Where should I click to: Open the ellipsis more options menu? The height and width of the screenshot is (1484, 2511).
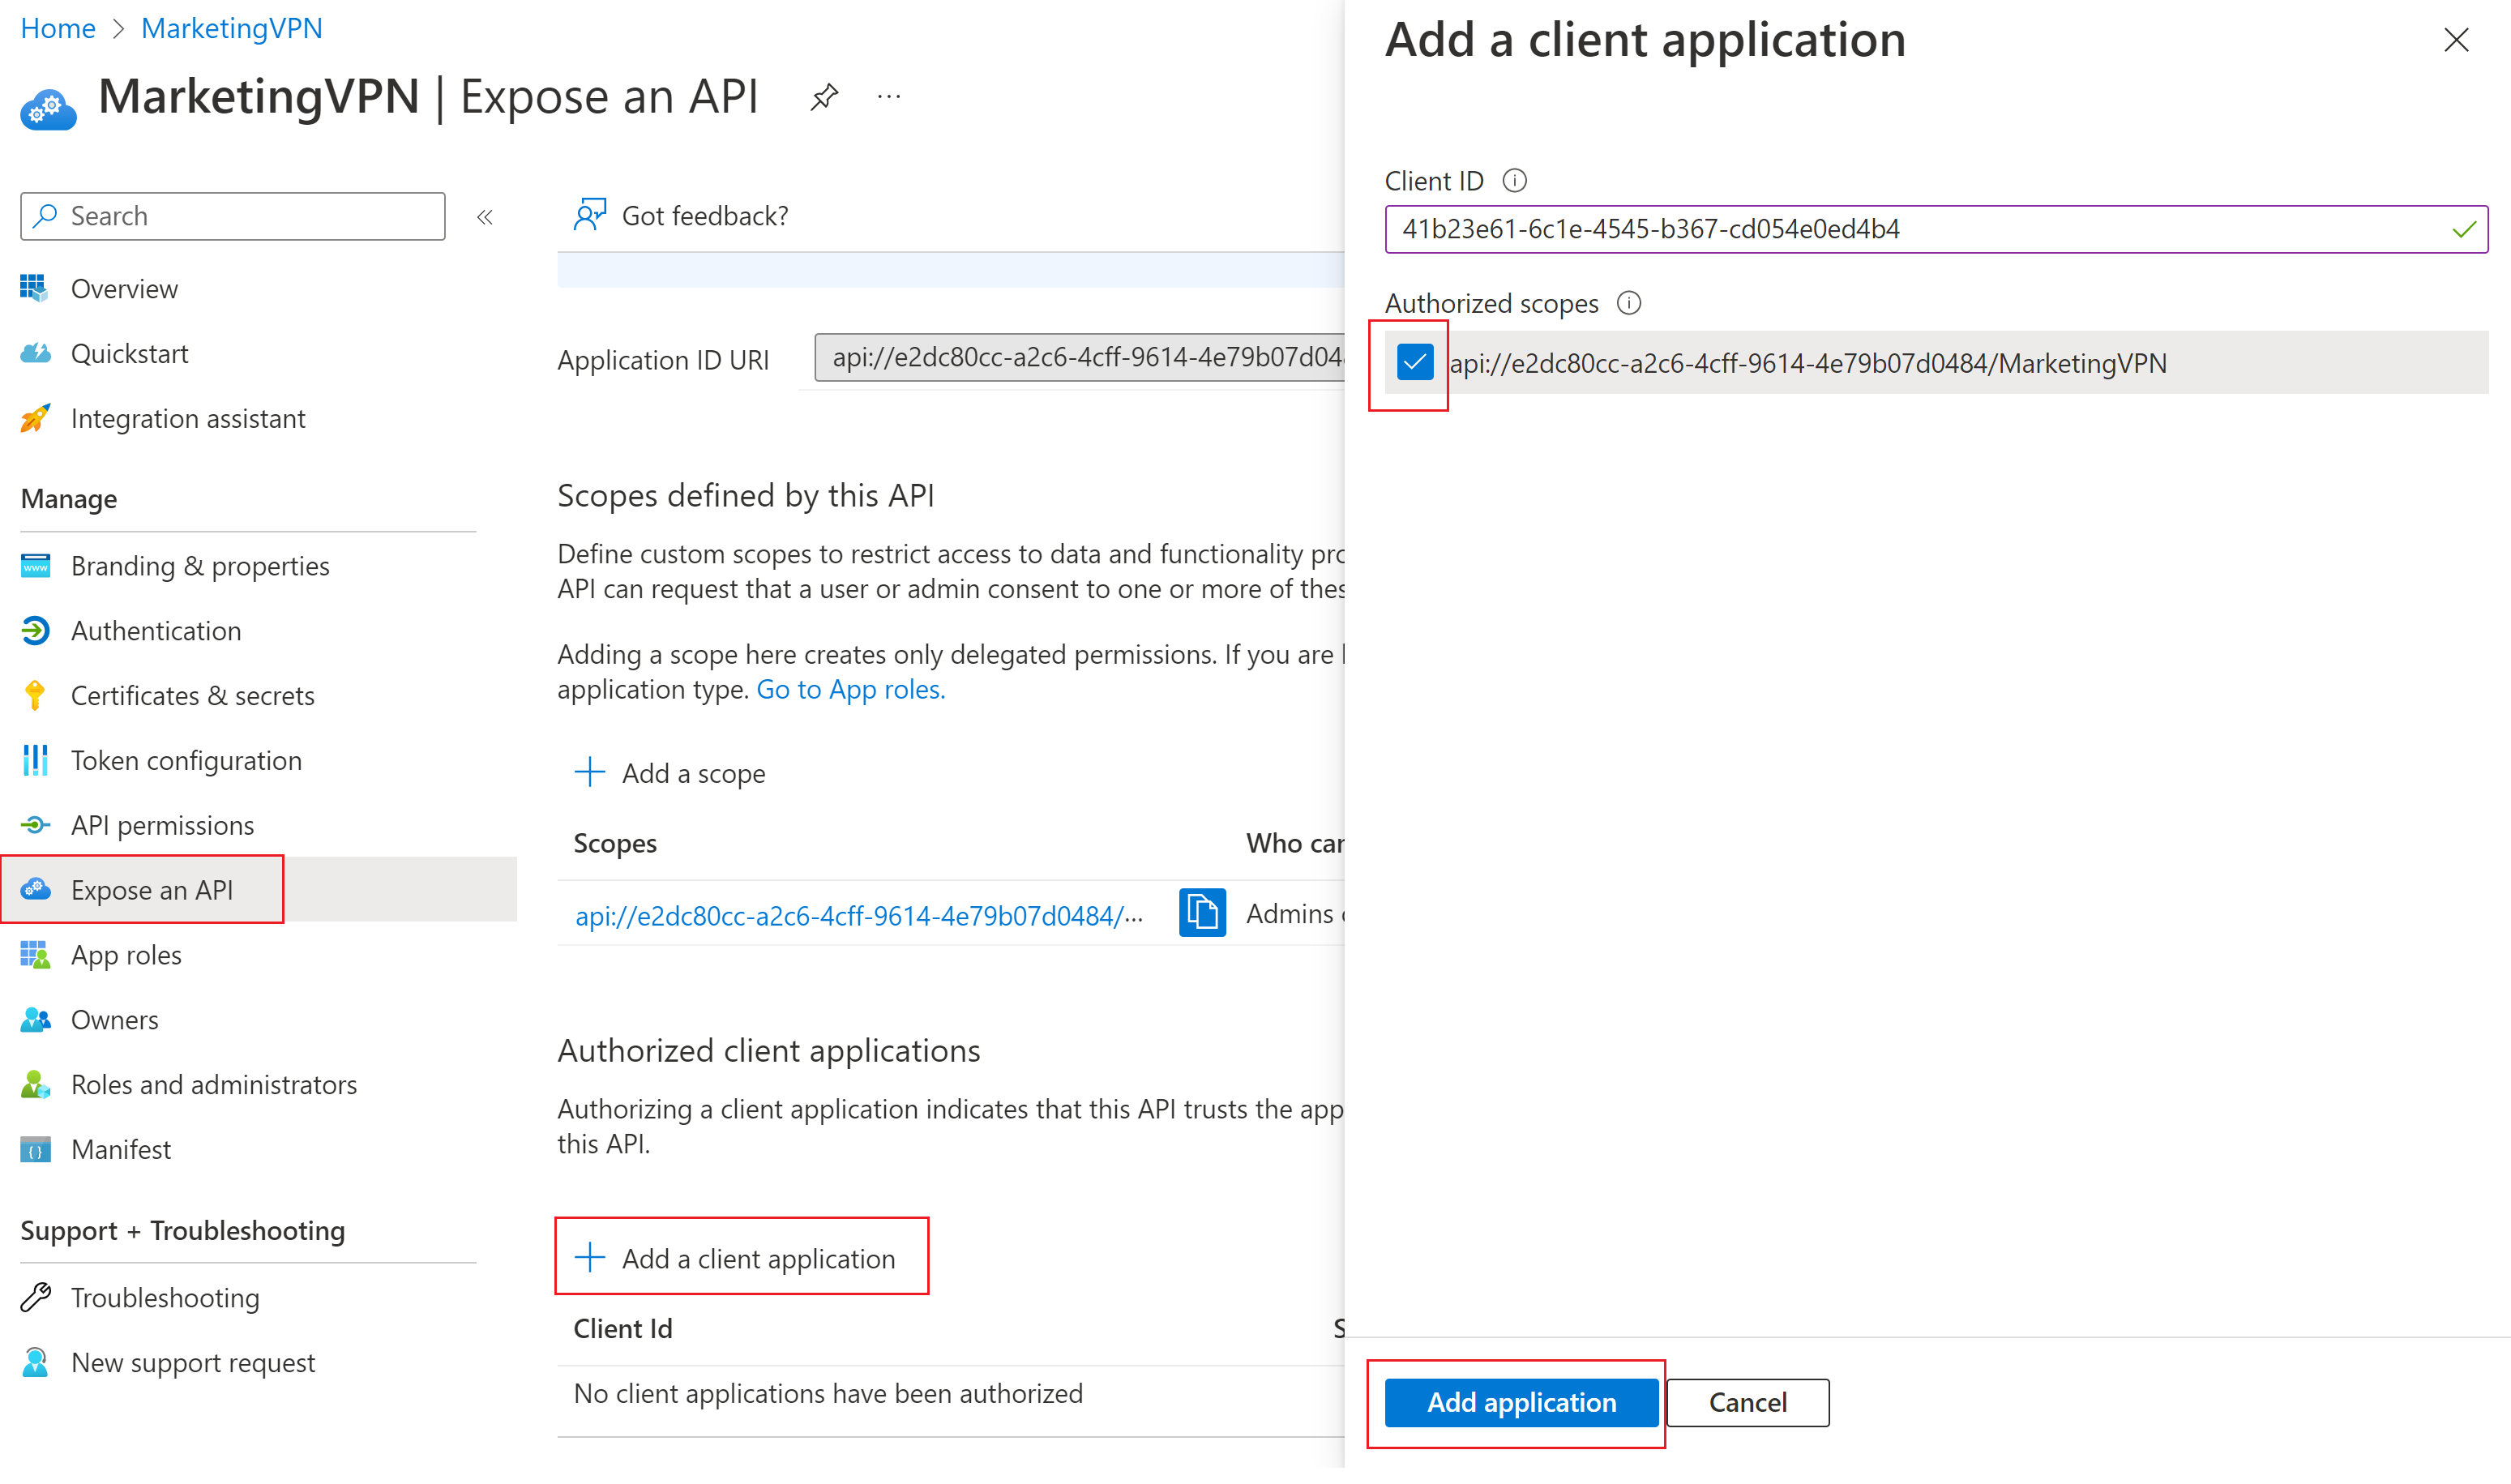pos(889,97)
